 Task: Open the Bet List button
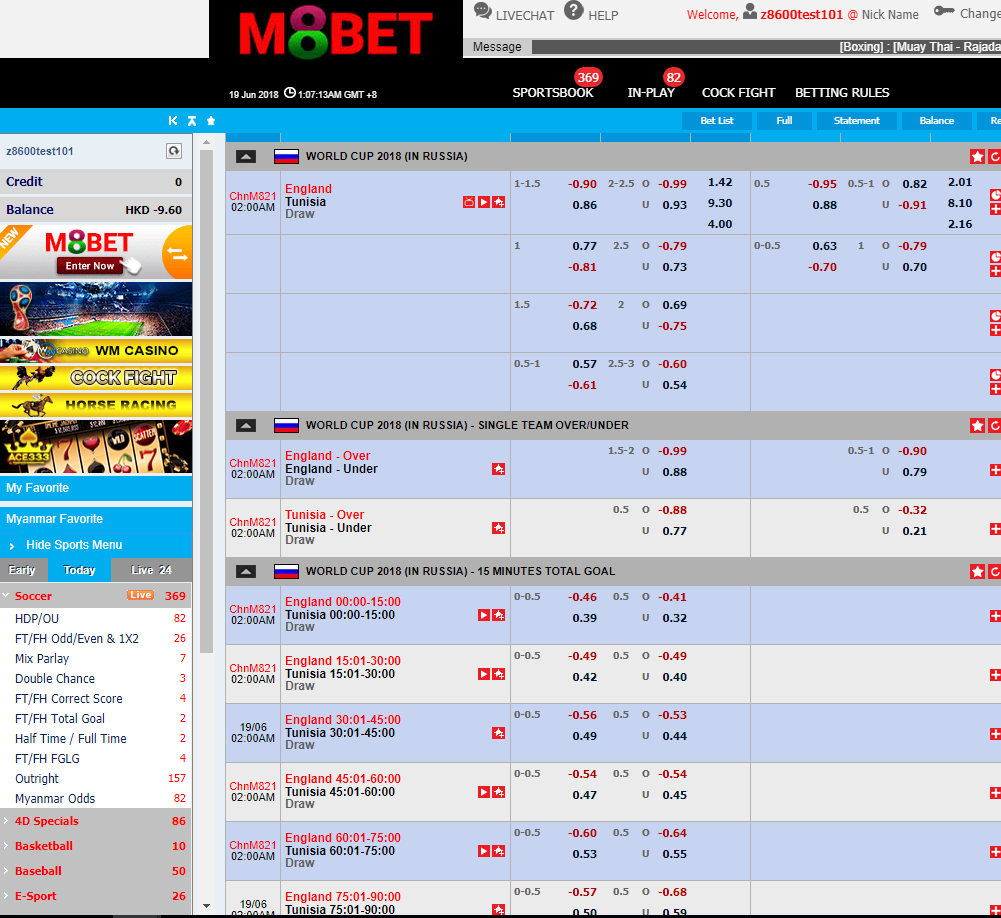716,121
